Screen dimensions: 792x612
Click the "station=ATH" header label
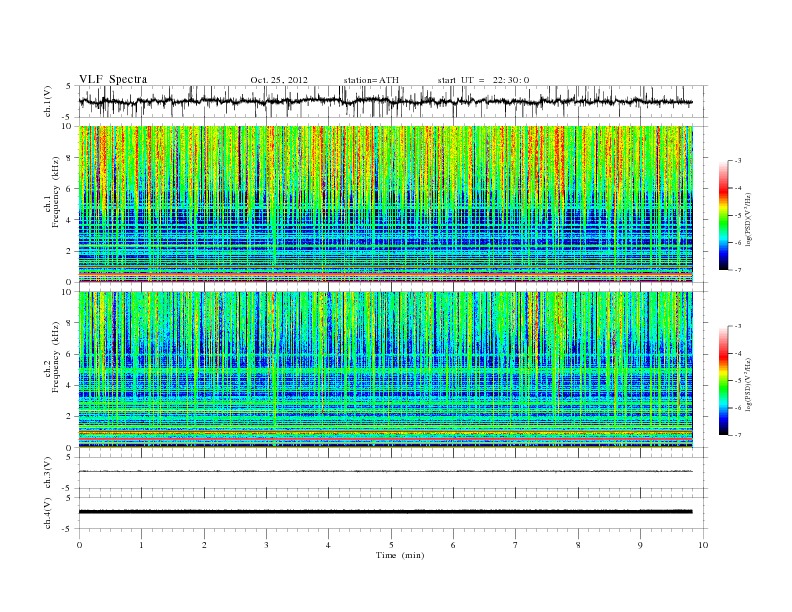click(371, 80)
